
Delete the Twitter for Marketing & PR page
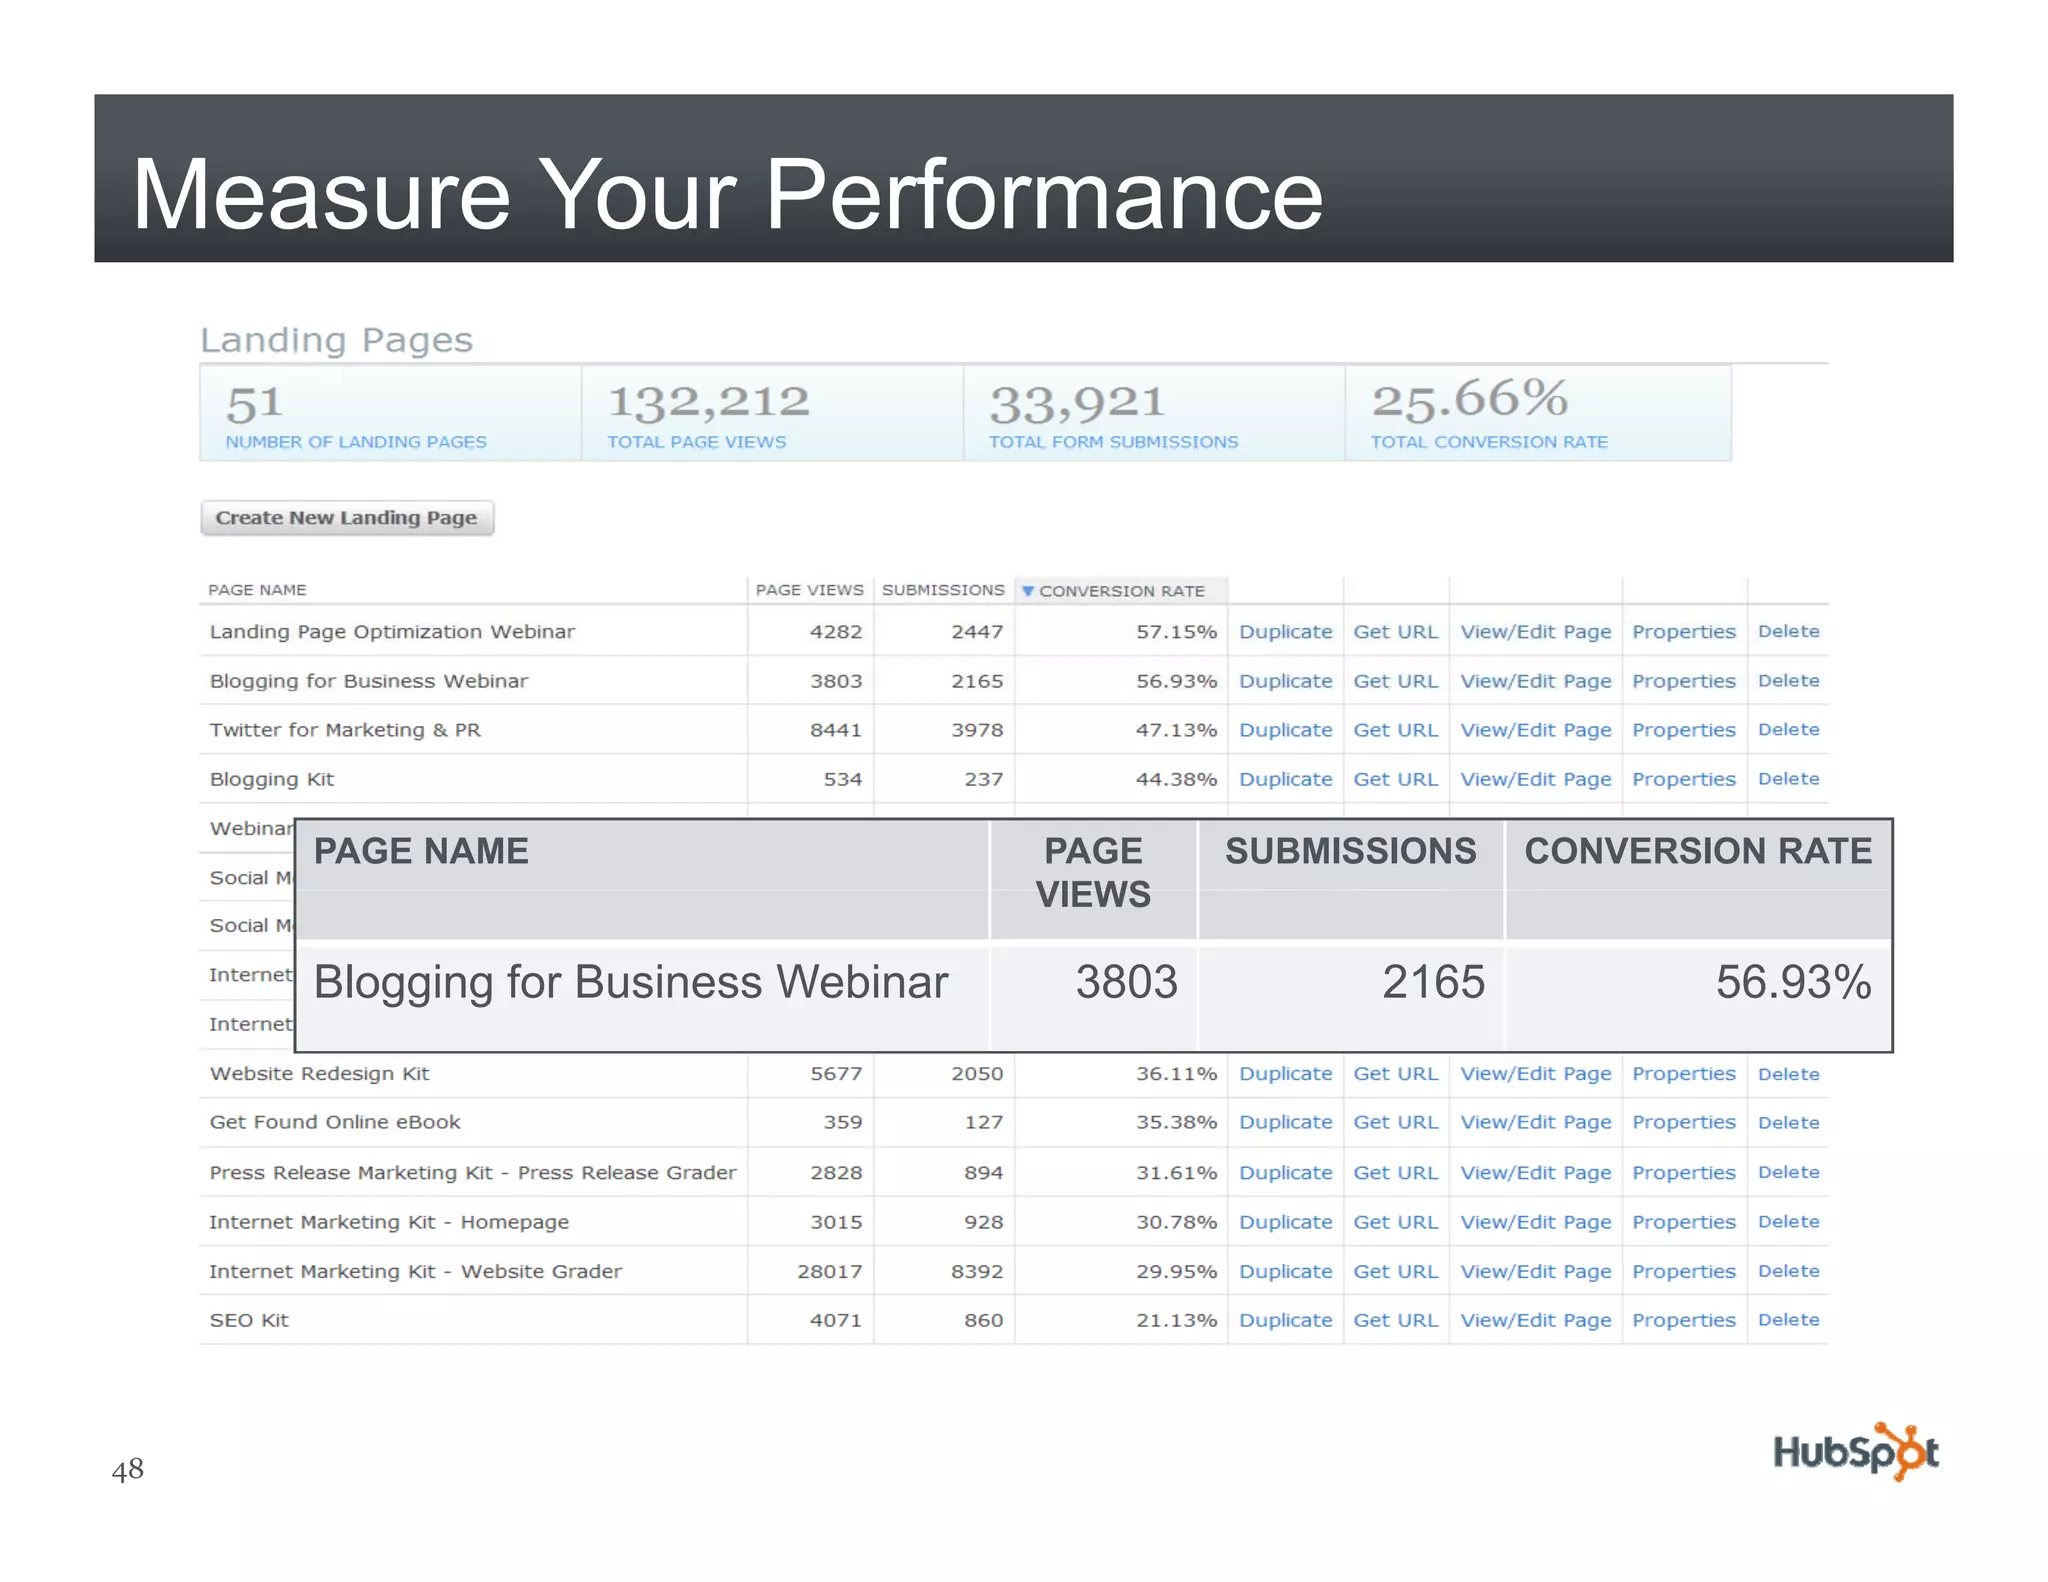click(x=1788, y=729)
